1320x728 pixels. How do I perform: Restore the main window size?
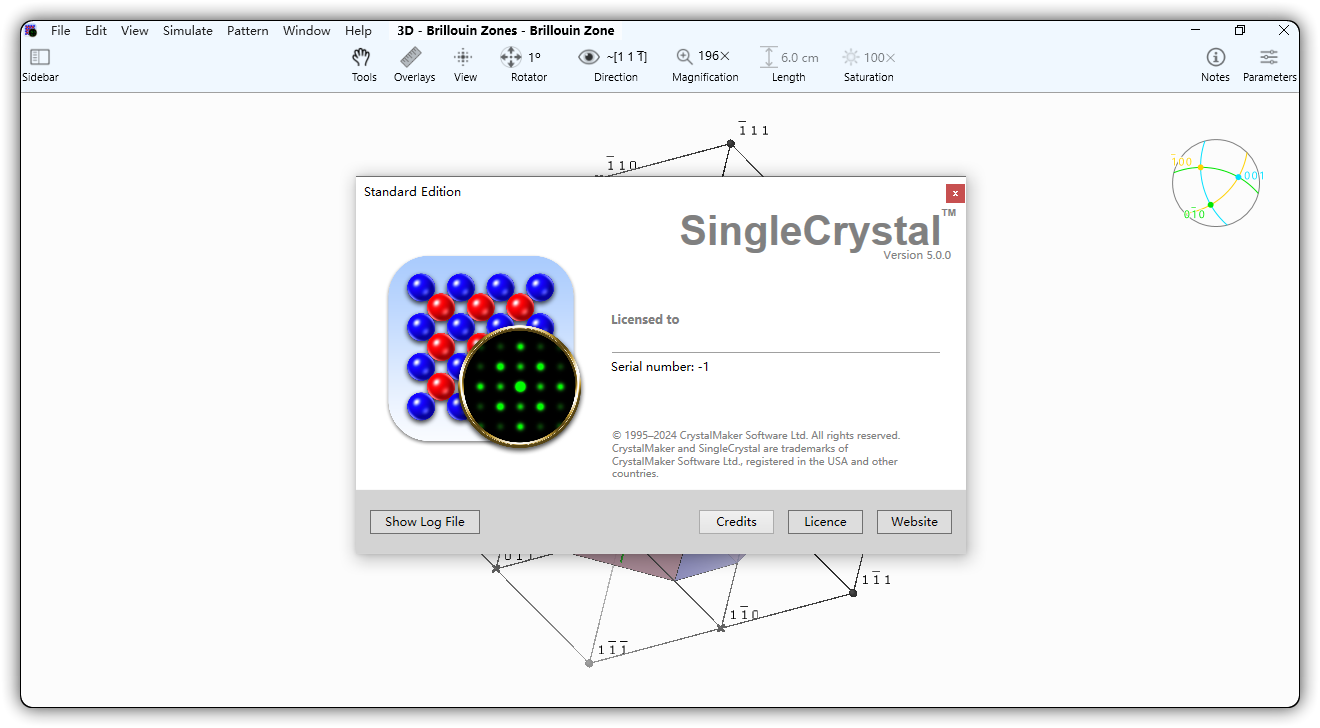click(x=1240, y=30)
